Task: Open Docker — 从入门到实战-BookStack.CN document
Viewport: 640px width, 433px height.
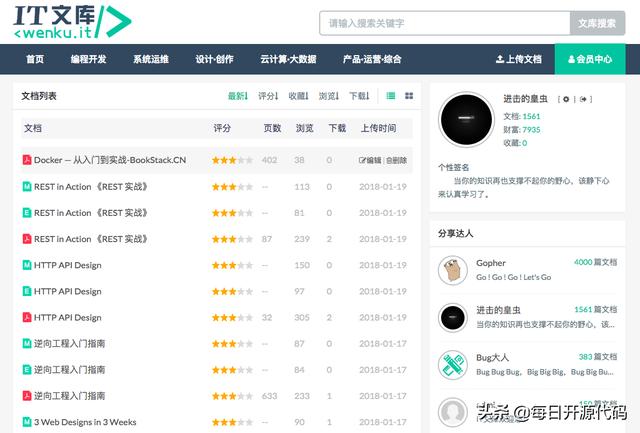Action: (x=110, y=160)
